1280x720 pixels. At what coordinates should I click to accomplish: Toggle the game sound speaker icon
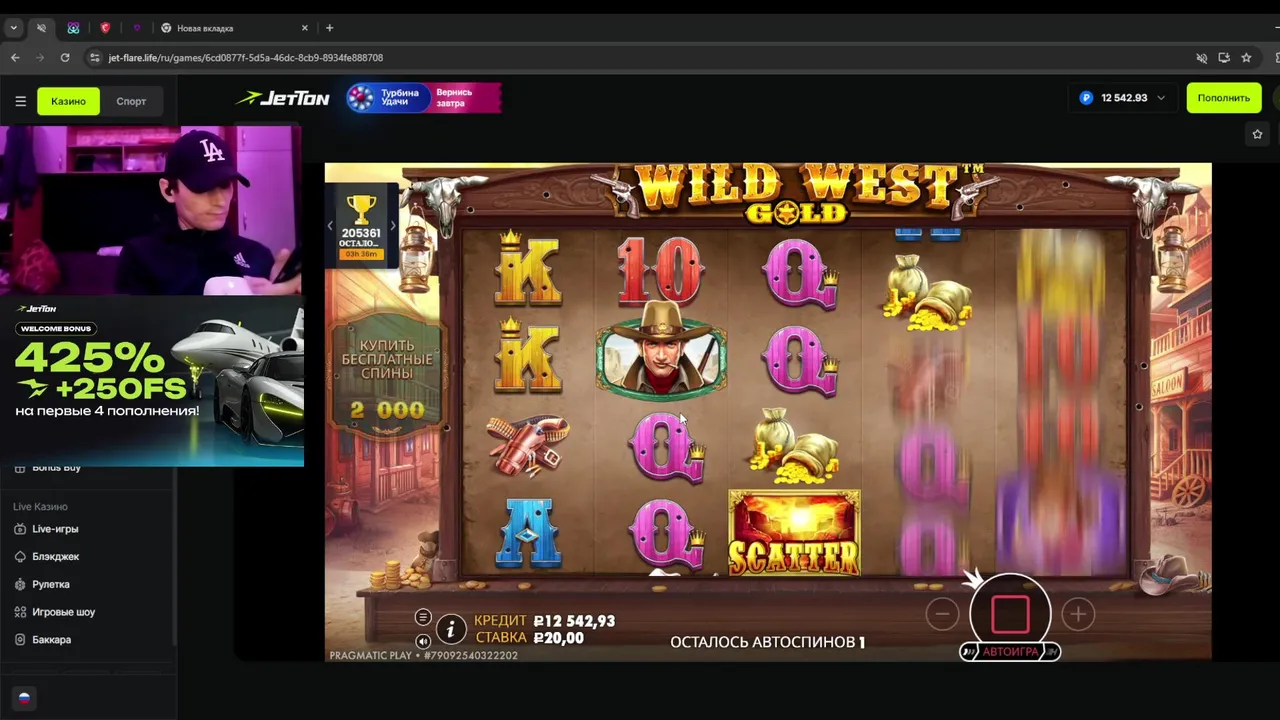[423, 641]
